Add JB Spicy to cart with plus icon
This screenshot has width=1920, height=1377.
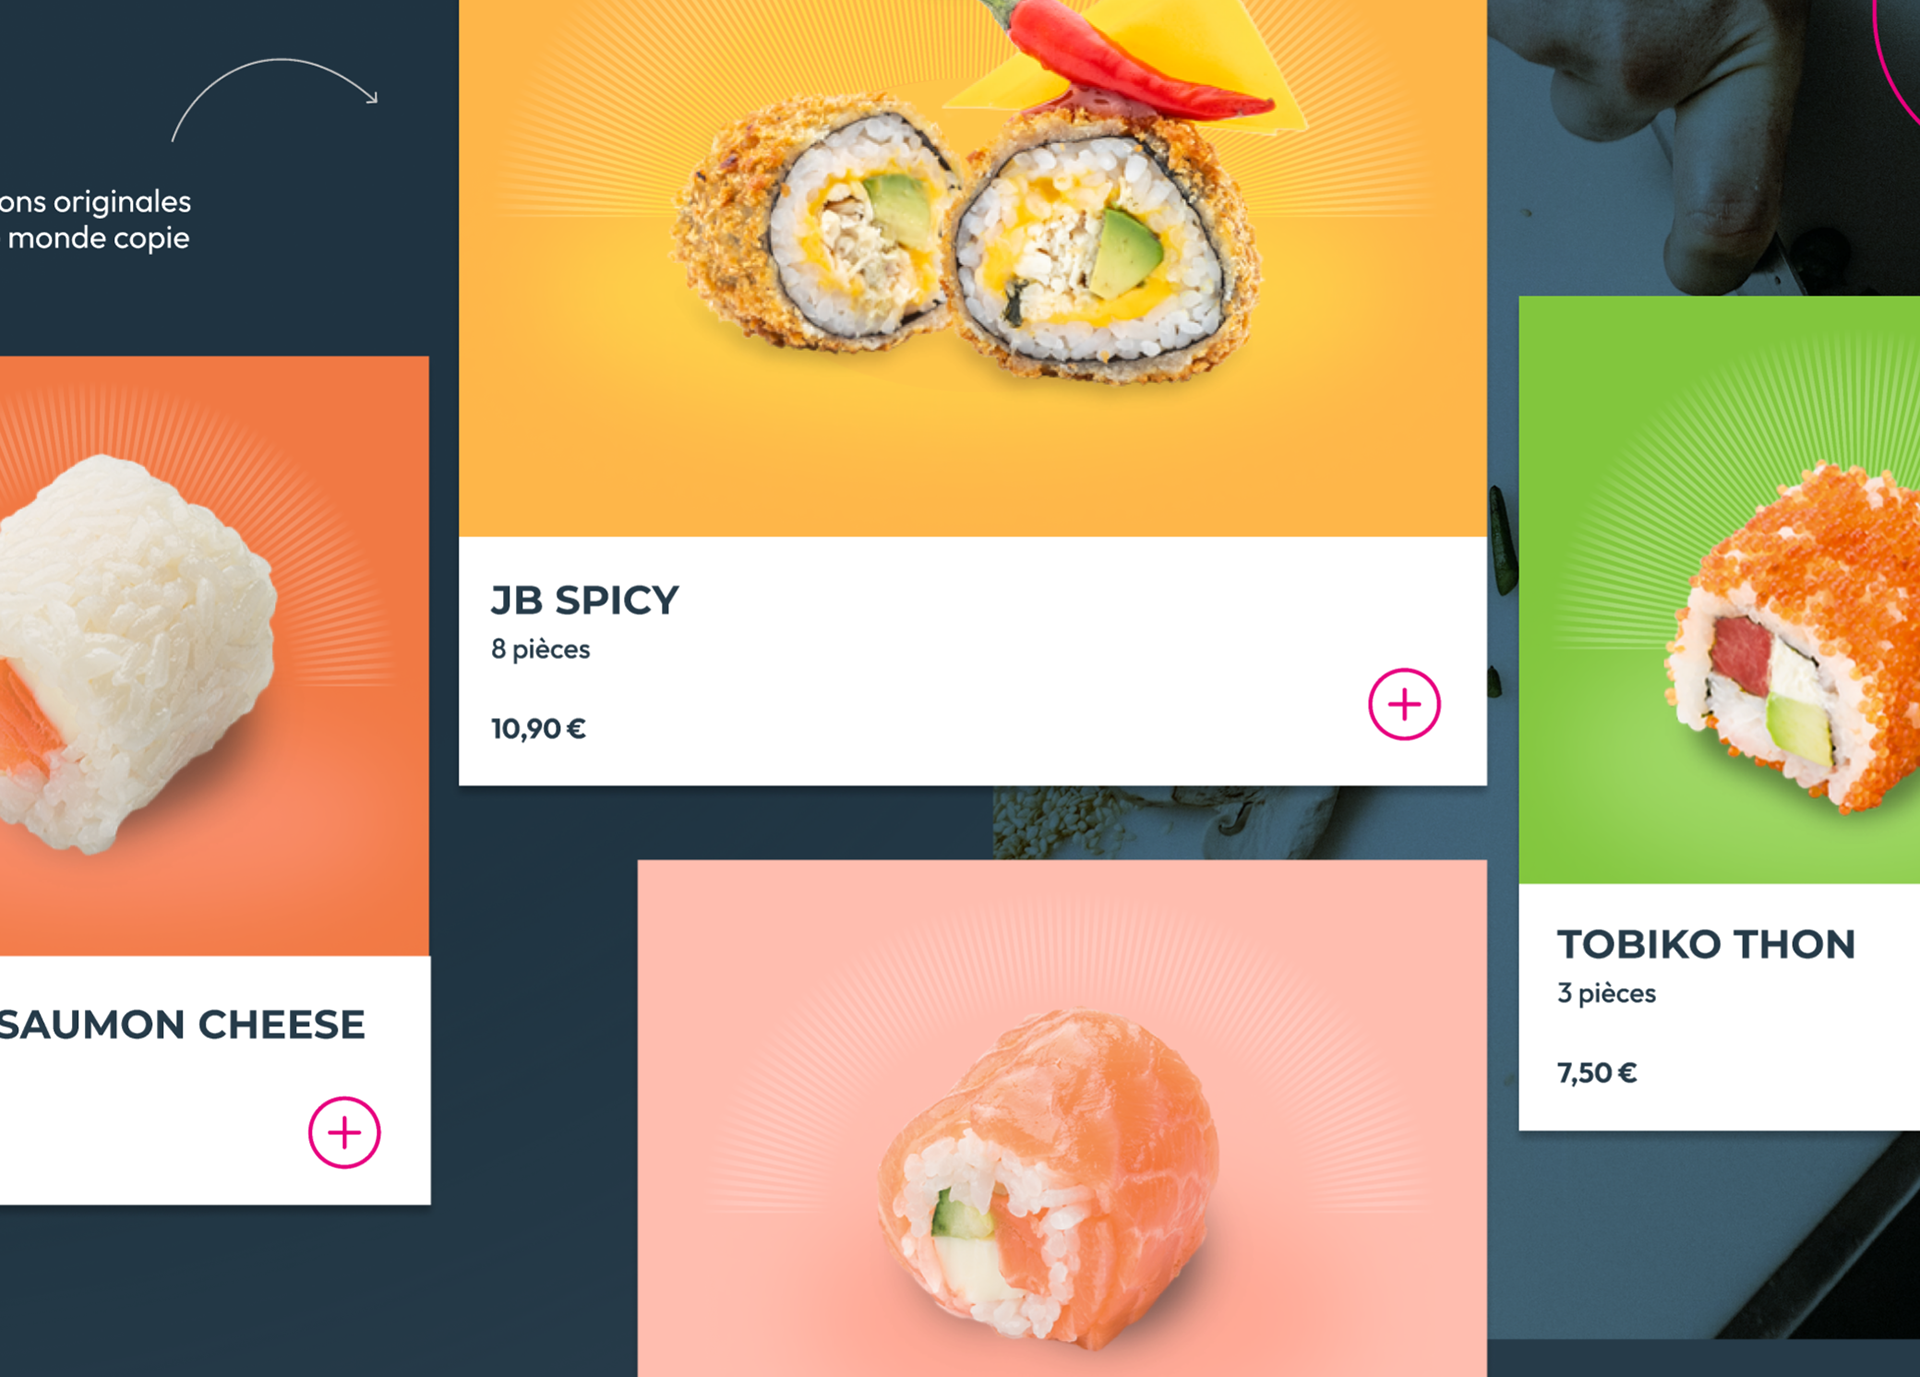pyautogui.click(x=1404, y=704)
